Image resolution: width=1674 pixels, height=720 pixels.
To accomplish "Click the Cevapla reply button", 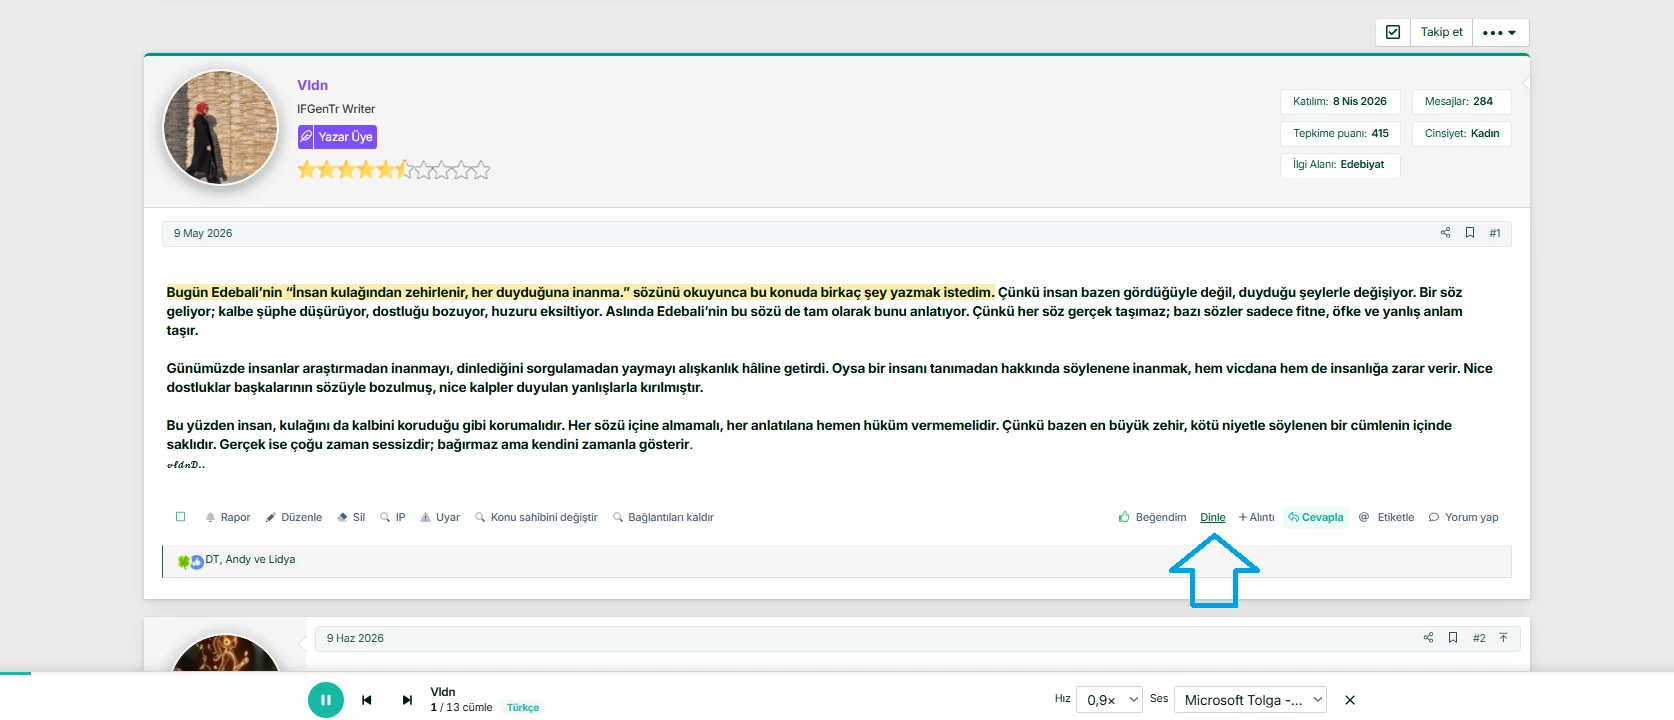I will click(x=1316, y=517).
